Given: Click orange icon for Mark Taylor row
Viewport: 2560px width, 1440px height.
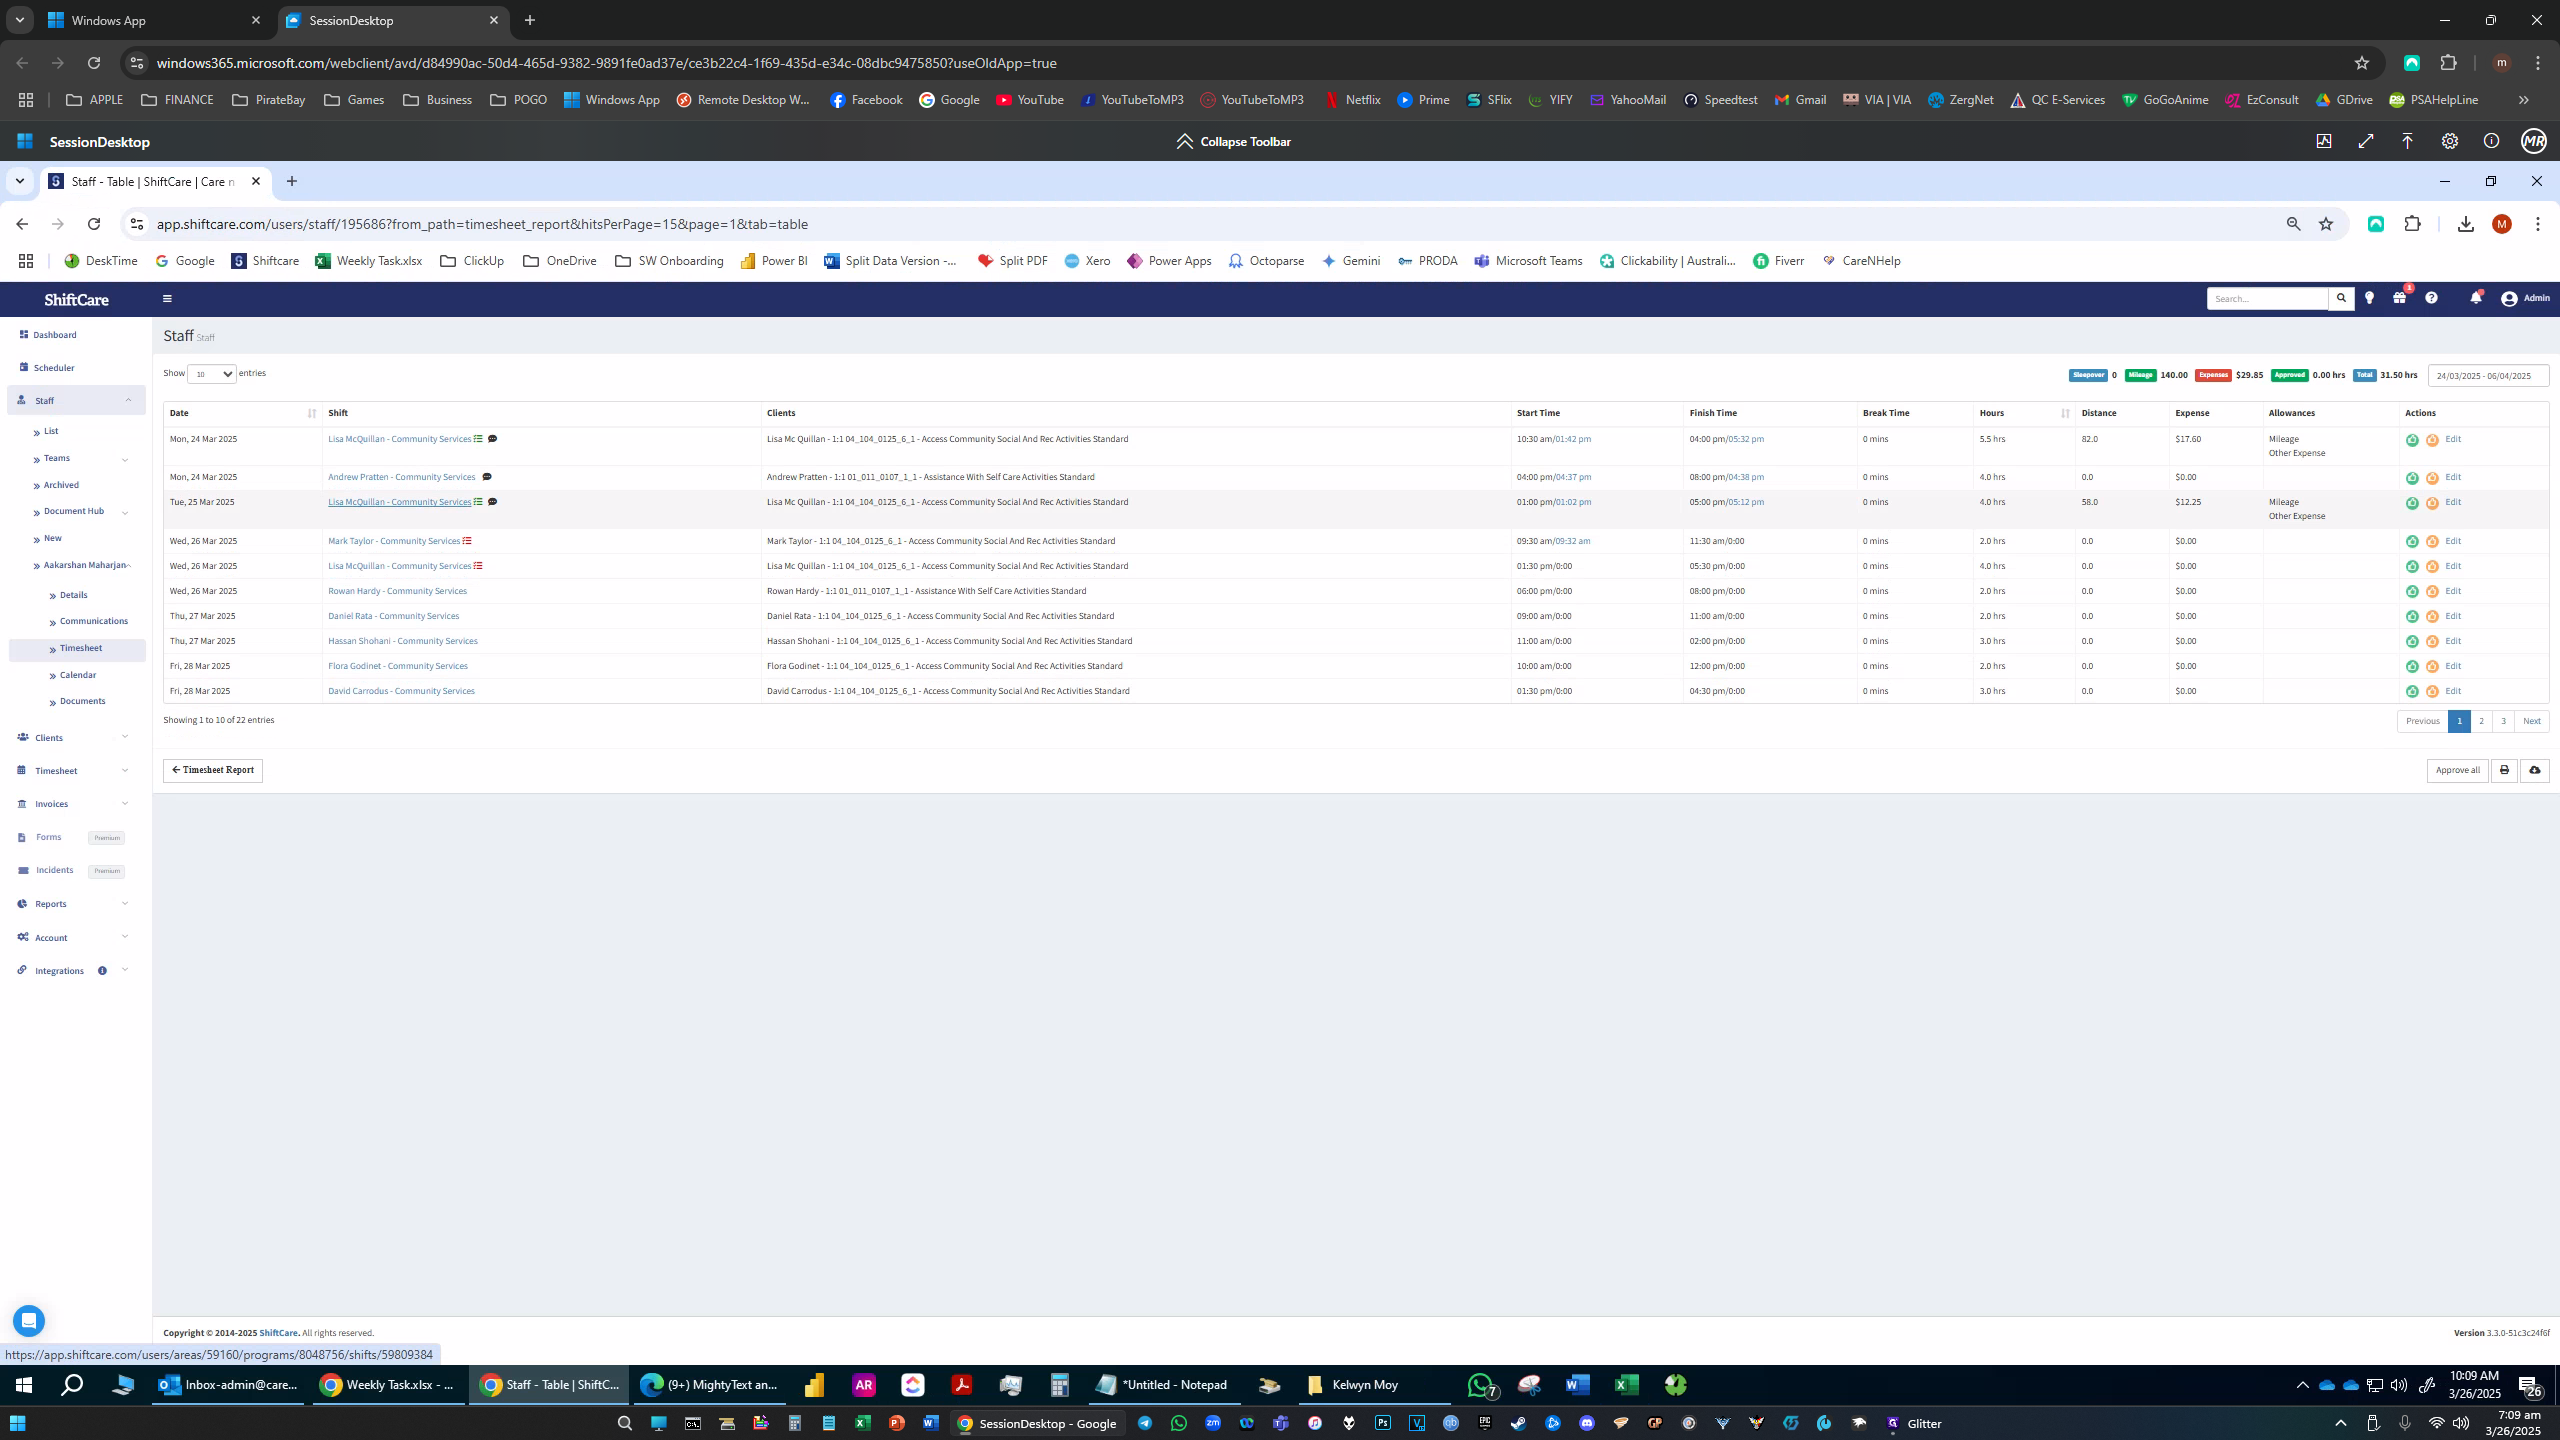Looking at the screenshot, I should click(x=2432, y=541).
